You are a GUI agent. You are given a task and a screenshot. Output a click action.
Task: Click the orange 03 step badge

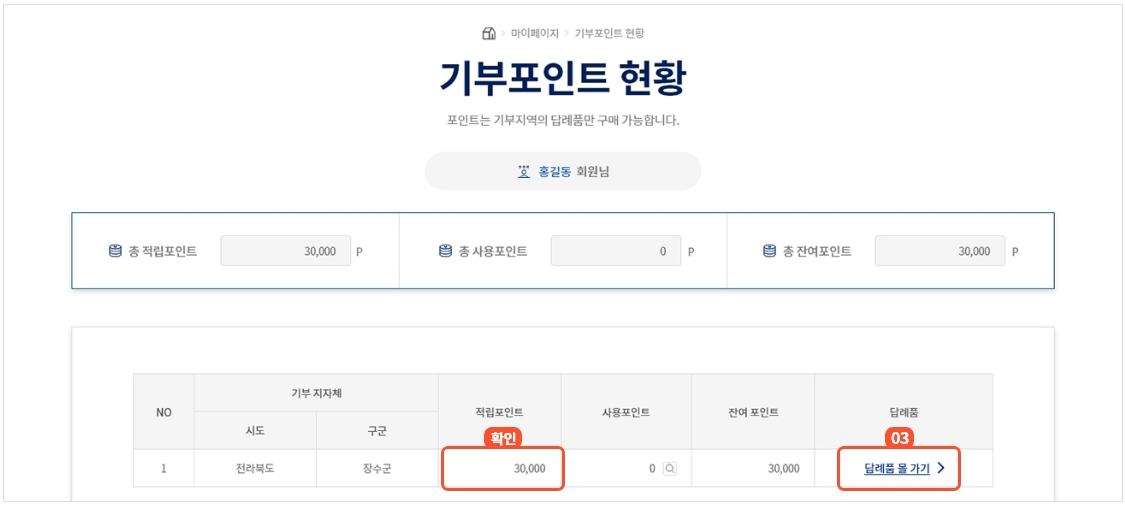pyautogui.click(x=899, y=438)
